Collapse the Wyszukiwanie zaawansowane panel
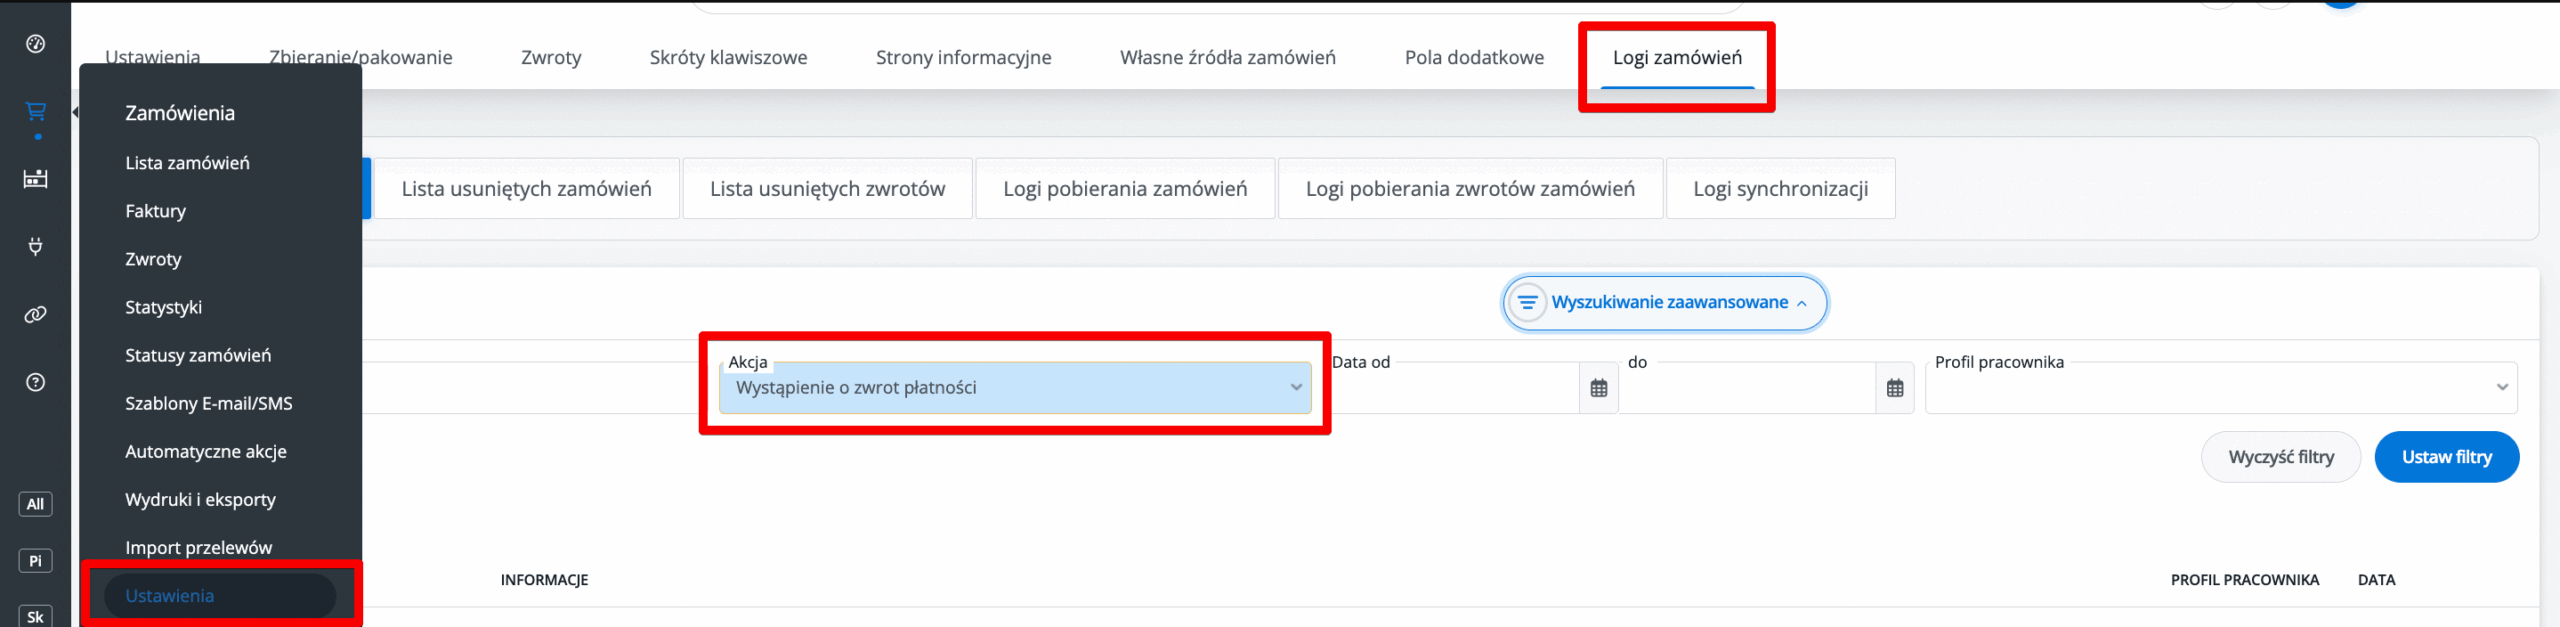The width and height of the screenshot is (2560, 627). (x=1665, y=302)
